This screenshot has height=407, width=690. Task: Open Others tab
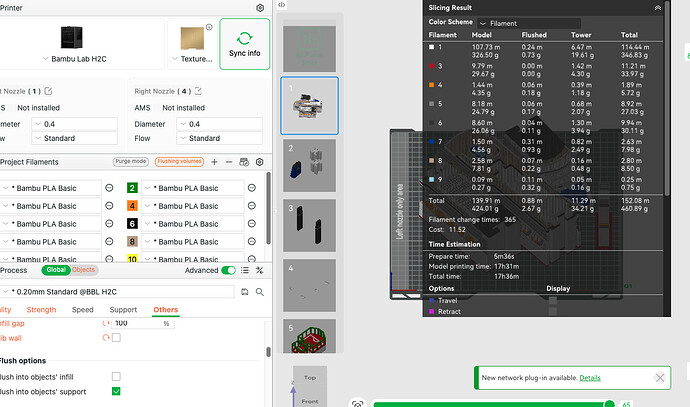point(165,310)
